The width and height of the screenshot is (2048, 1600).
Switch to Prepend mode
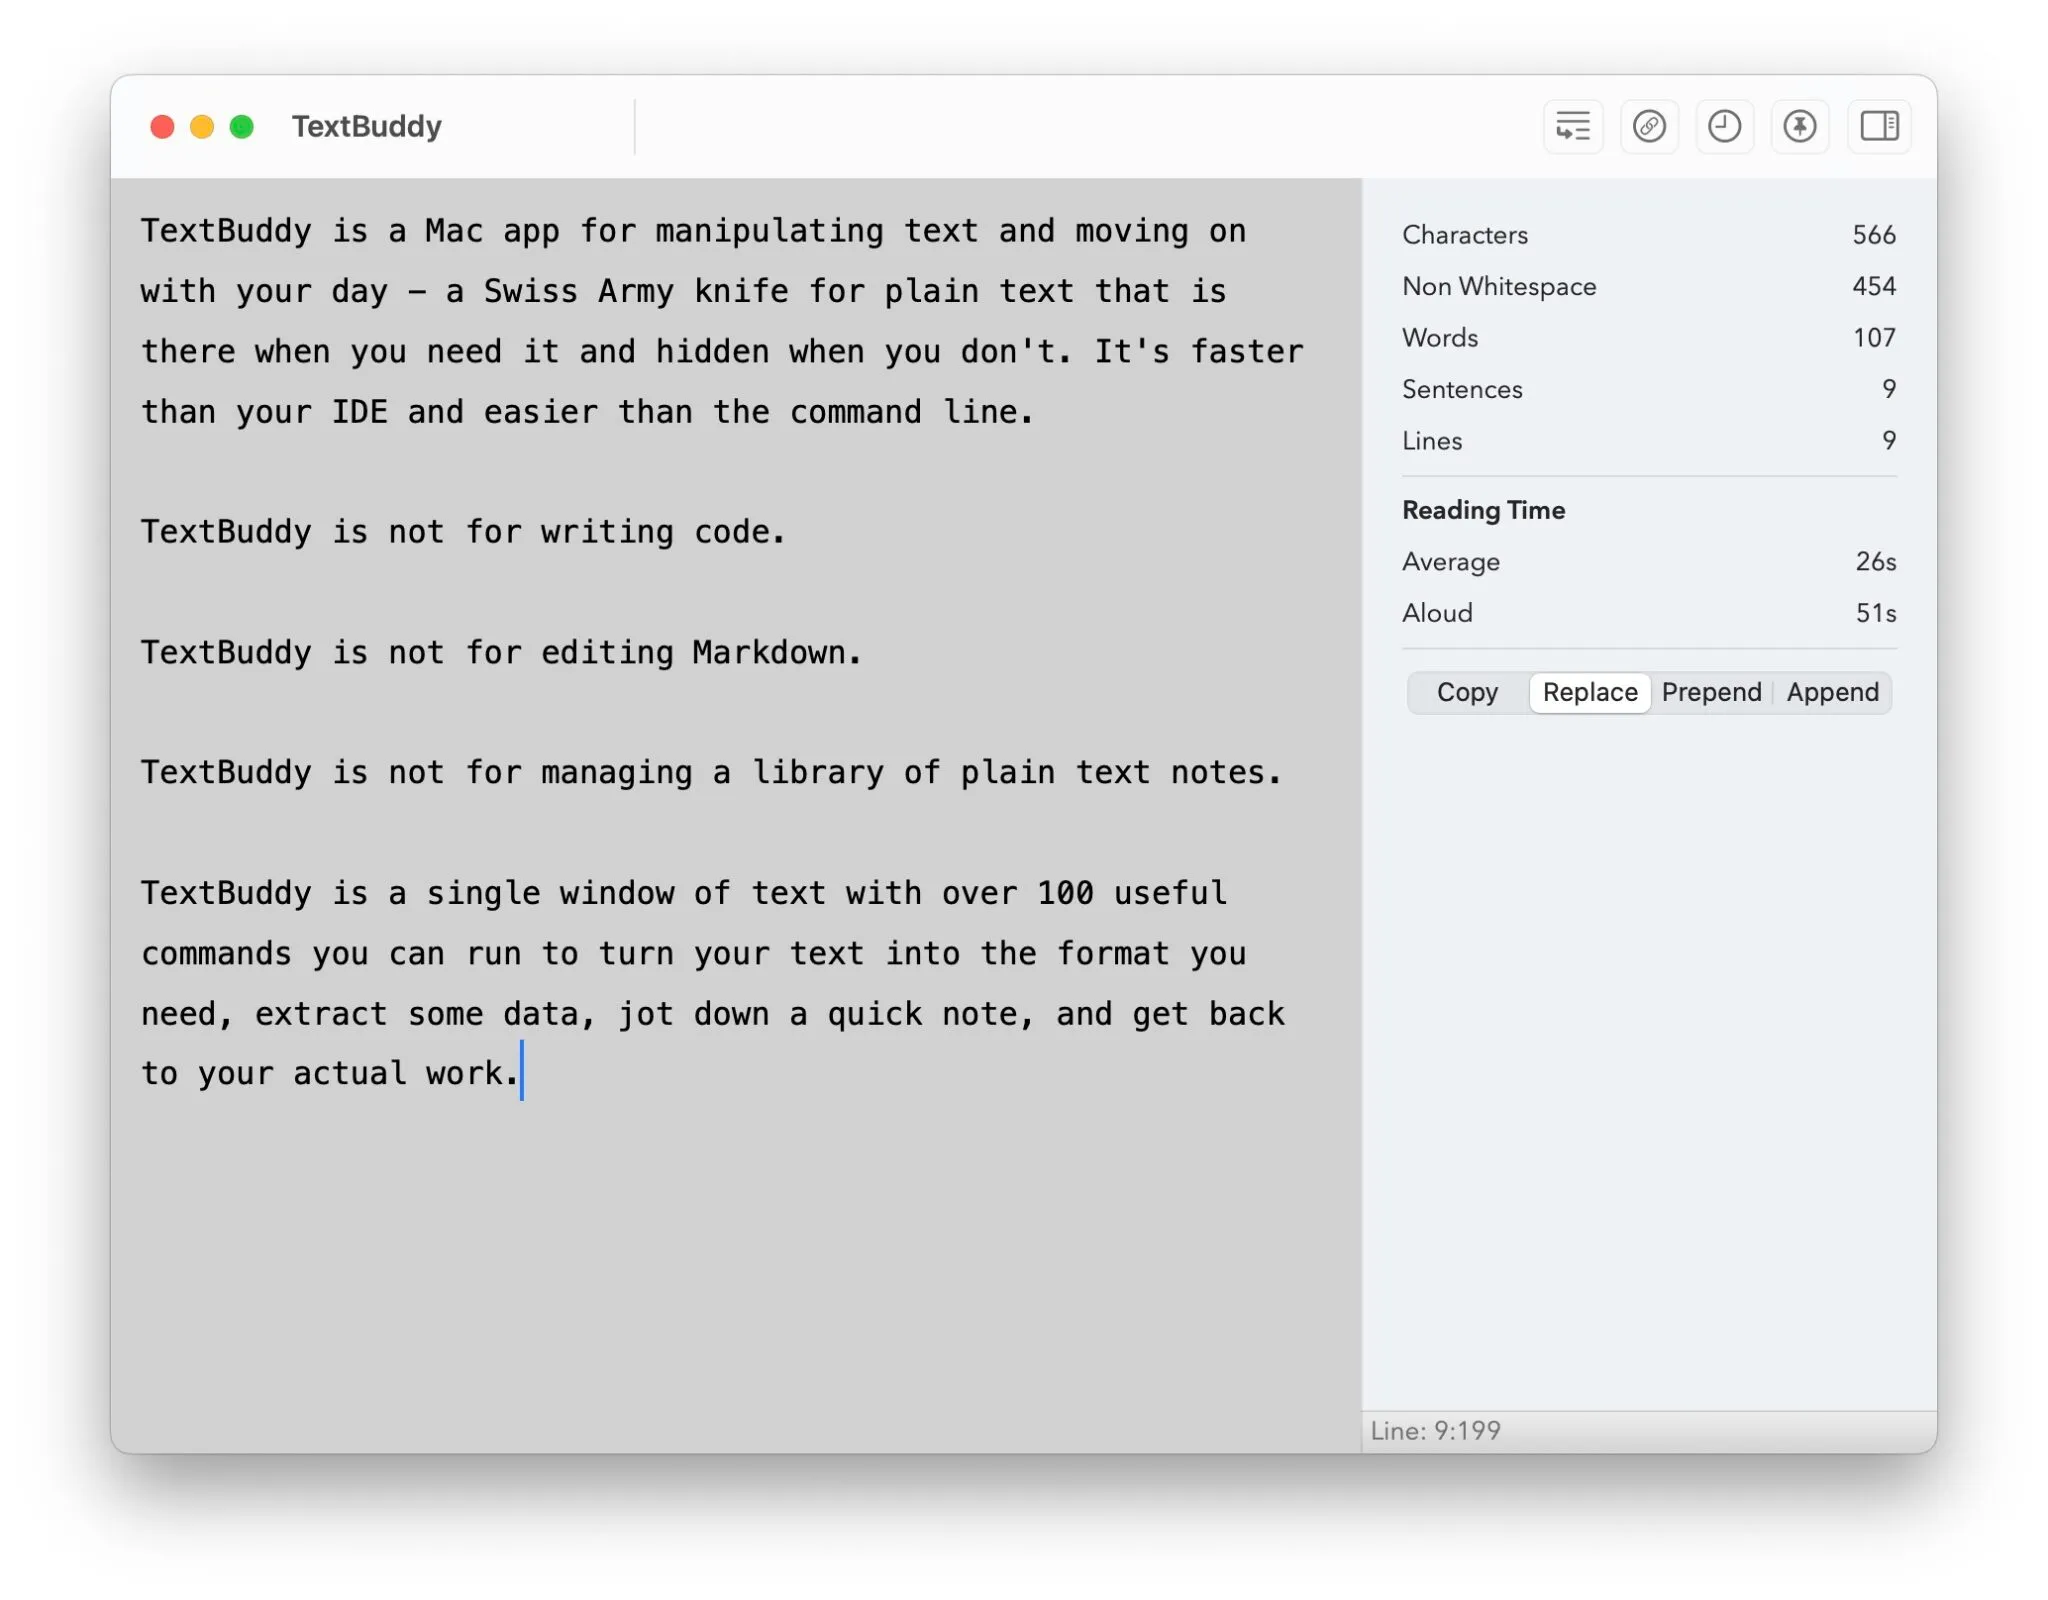1711,692
